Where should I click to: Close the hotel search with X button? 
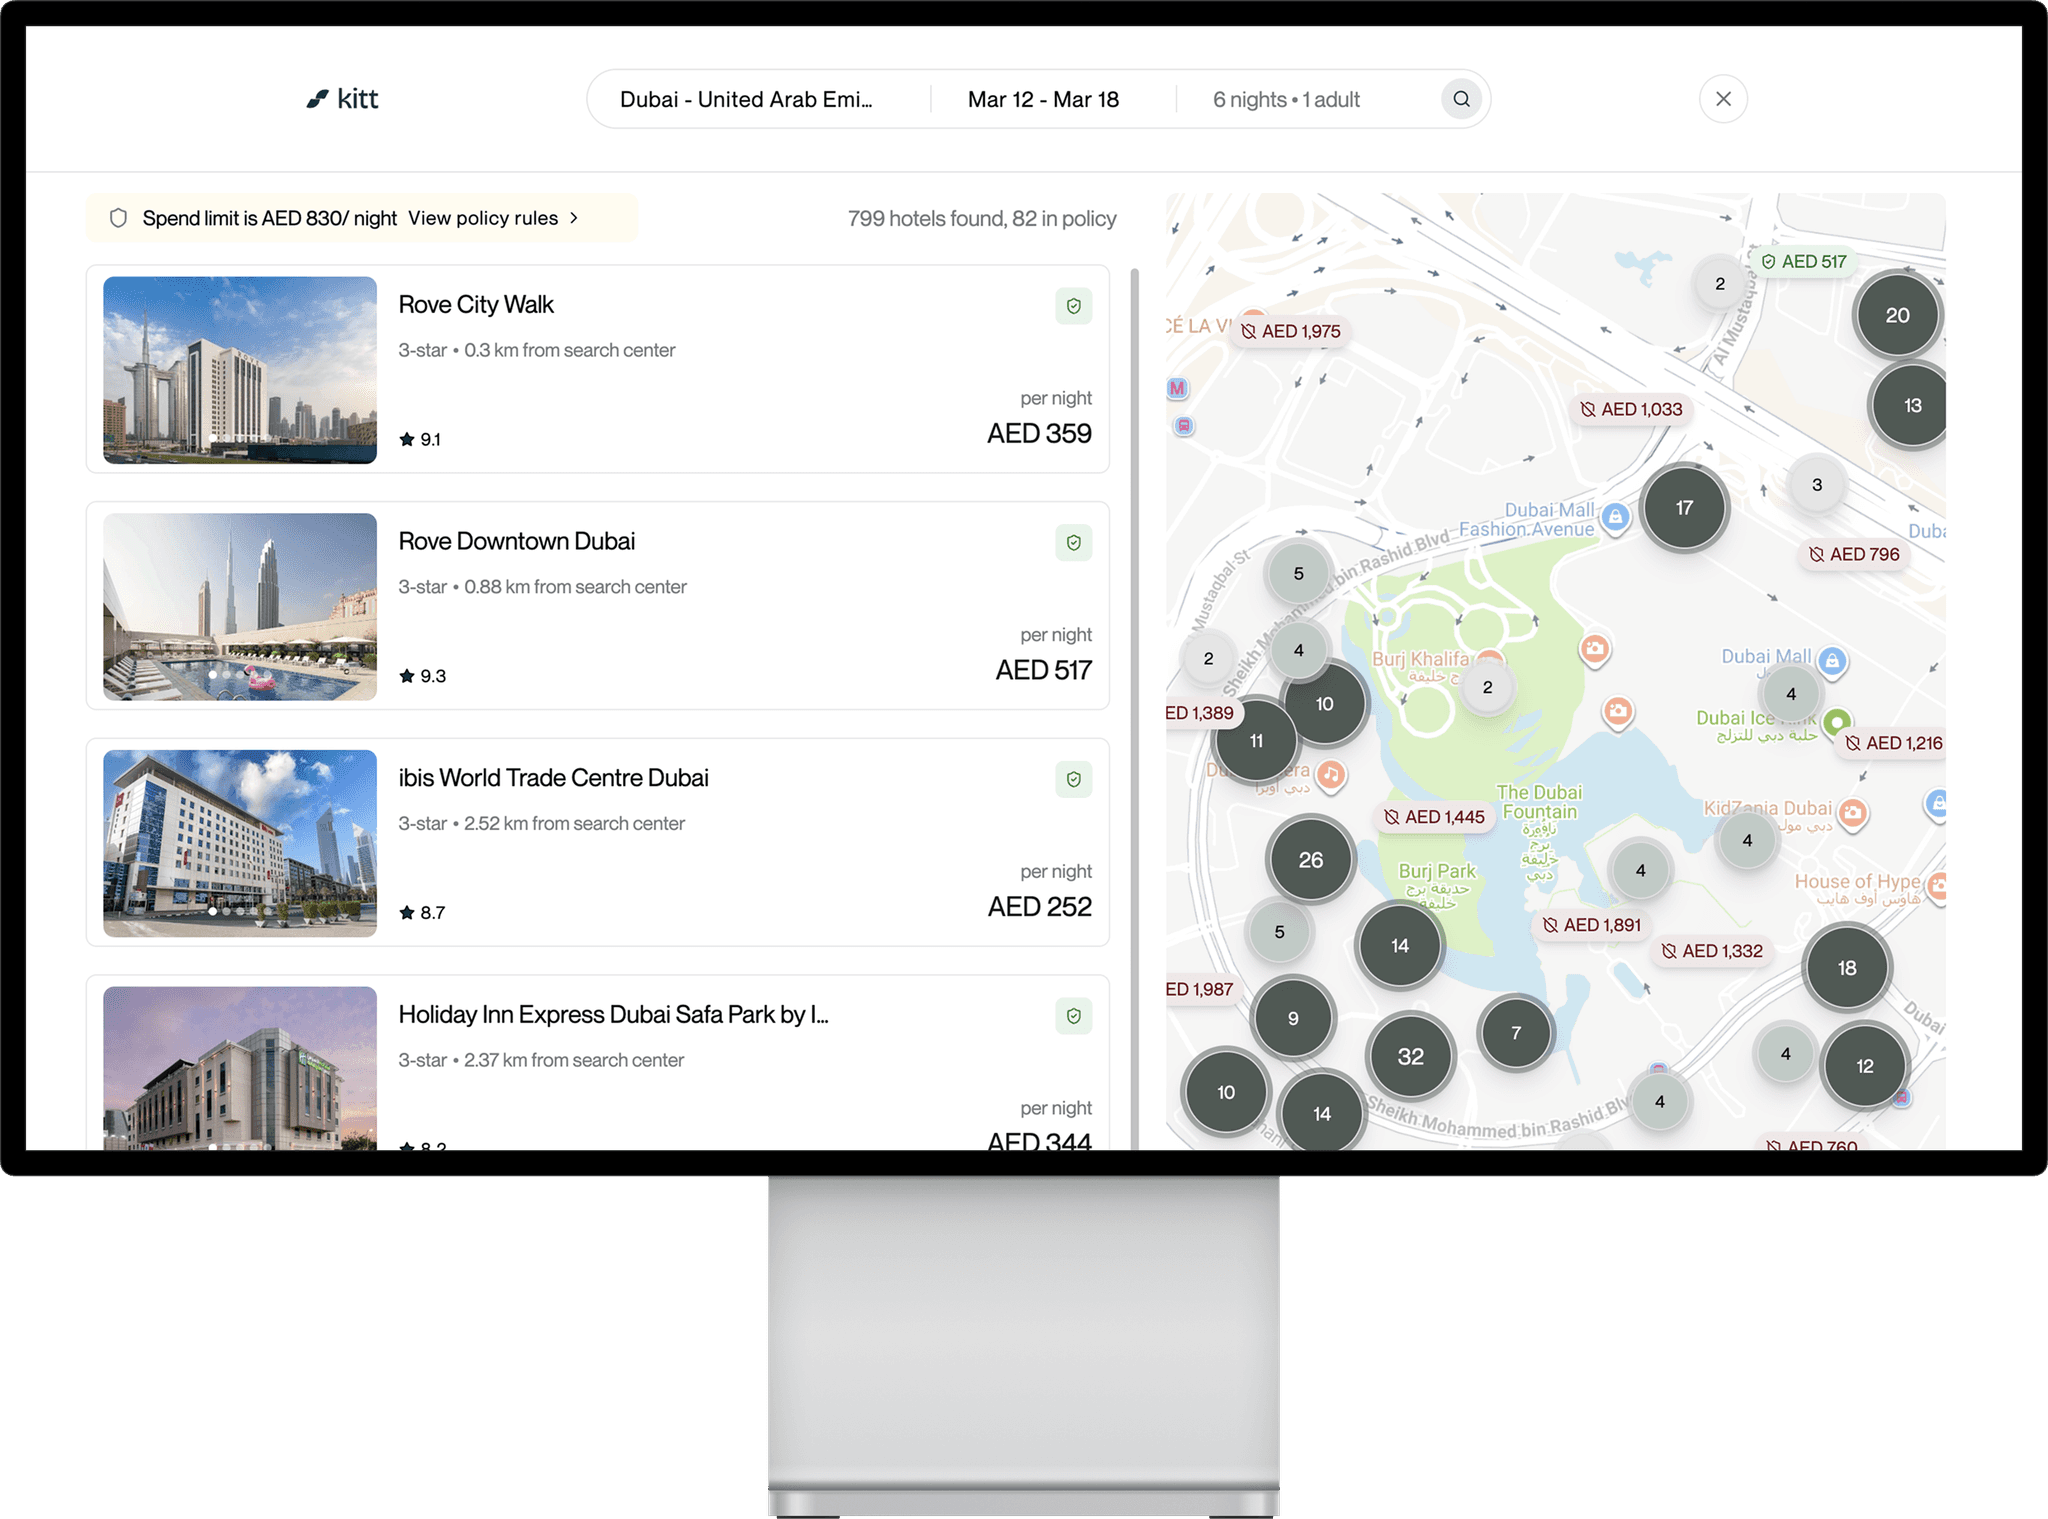tap(1722, 99)
